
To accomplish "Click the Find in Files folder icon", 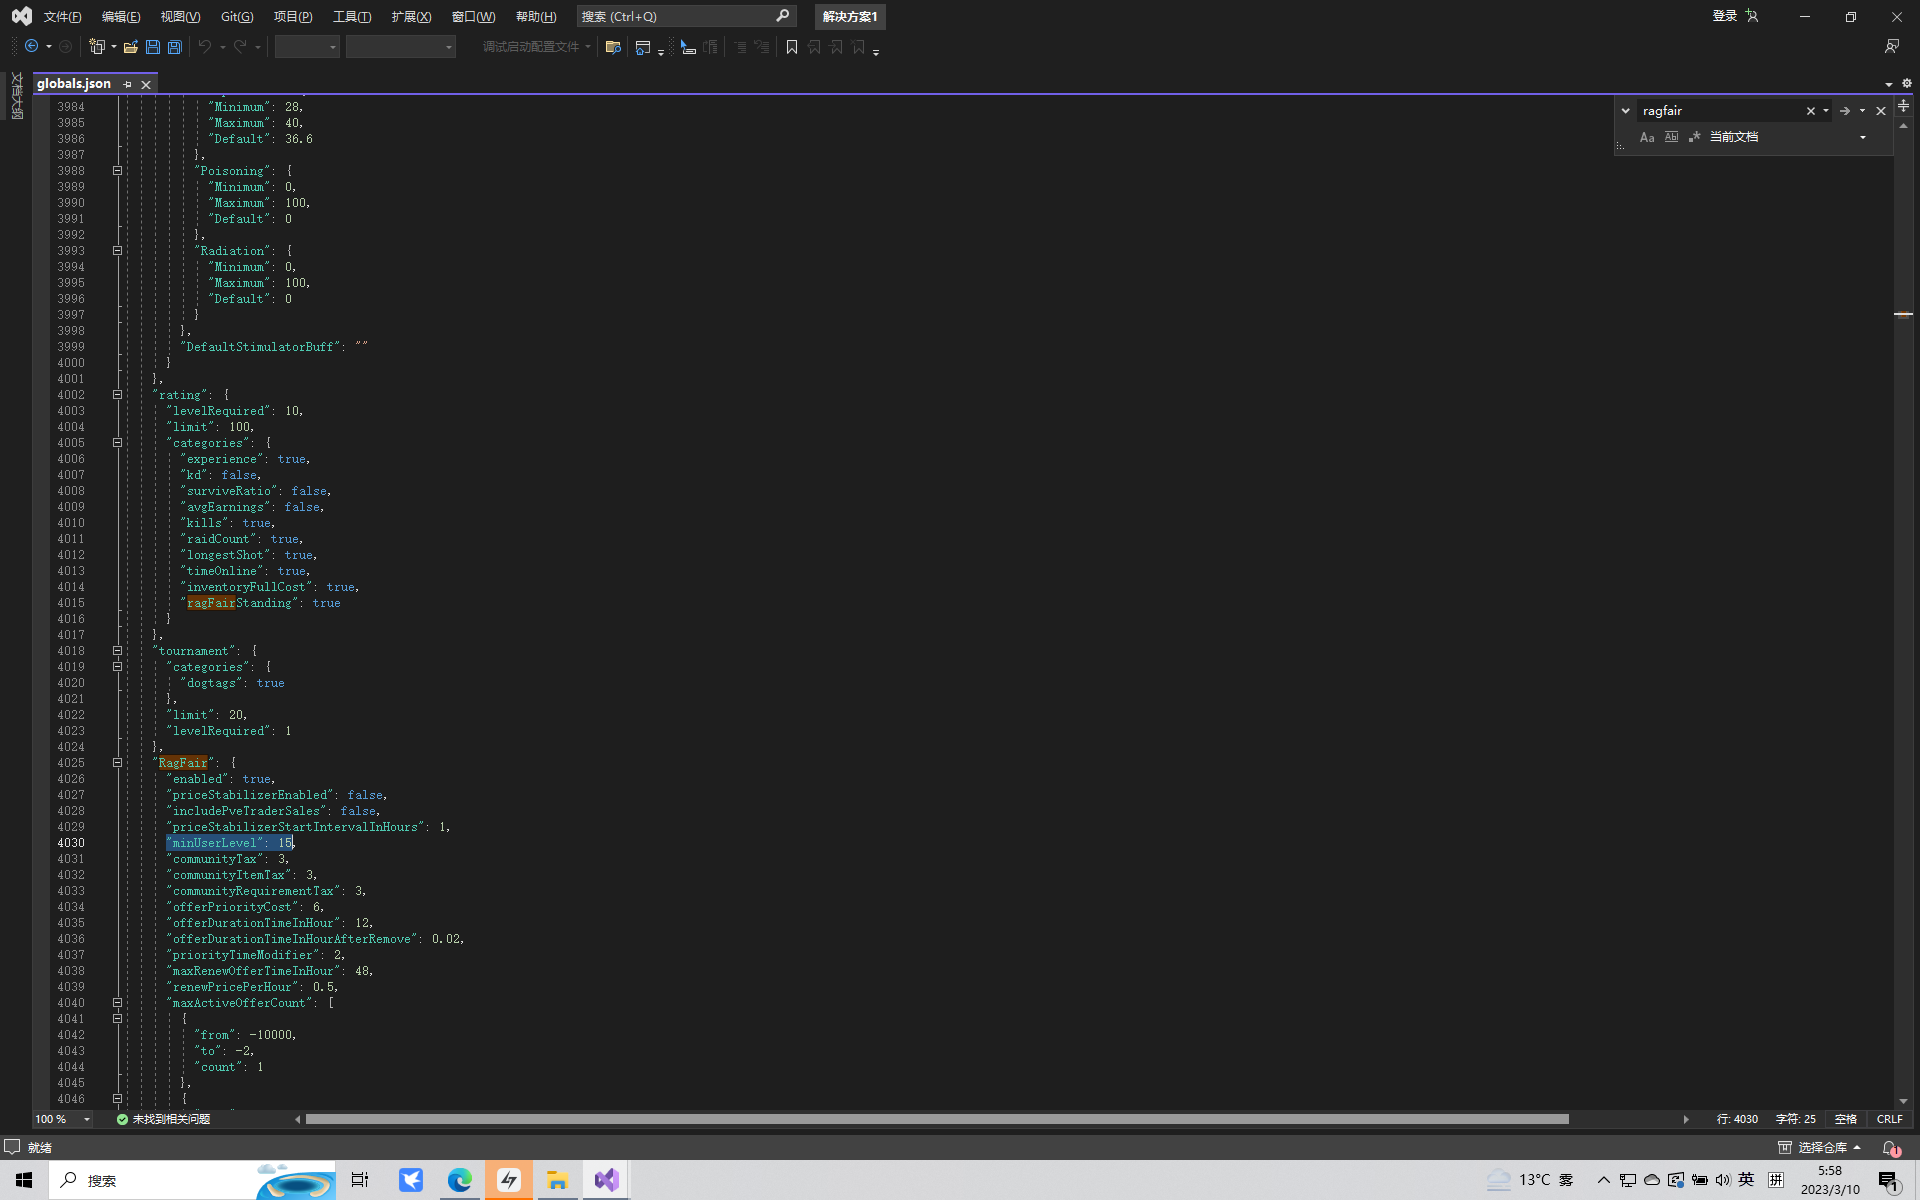I will 614,47.
